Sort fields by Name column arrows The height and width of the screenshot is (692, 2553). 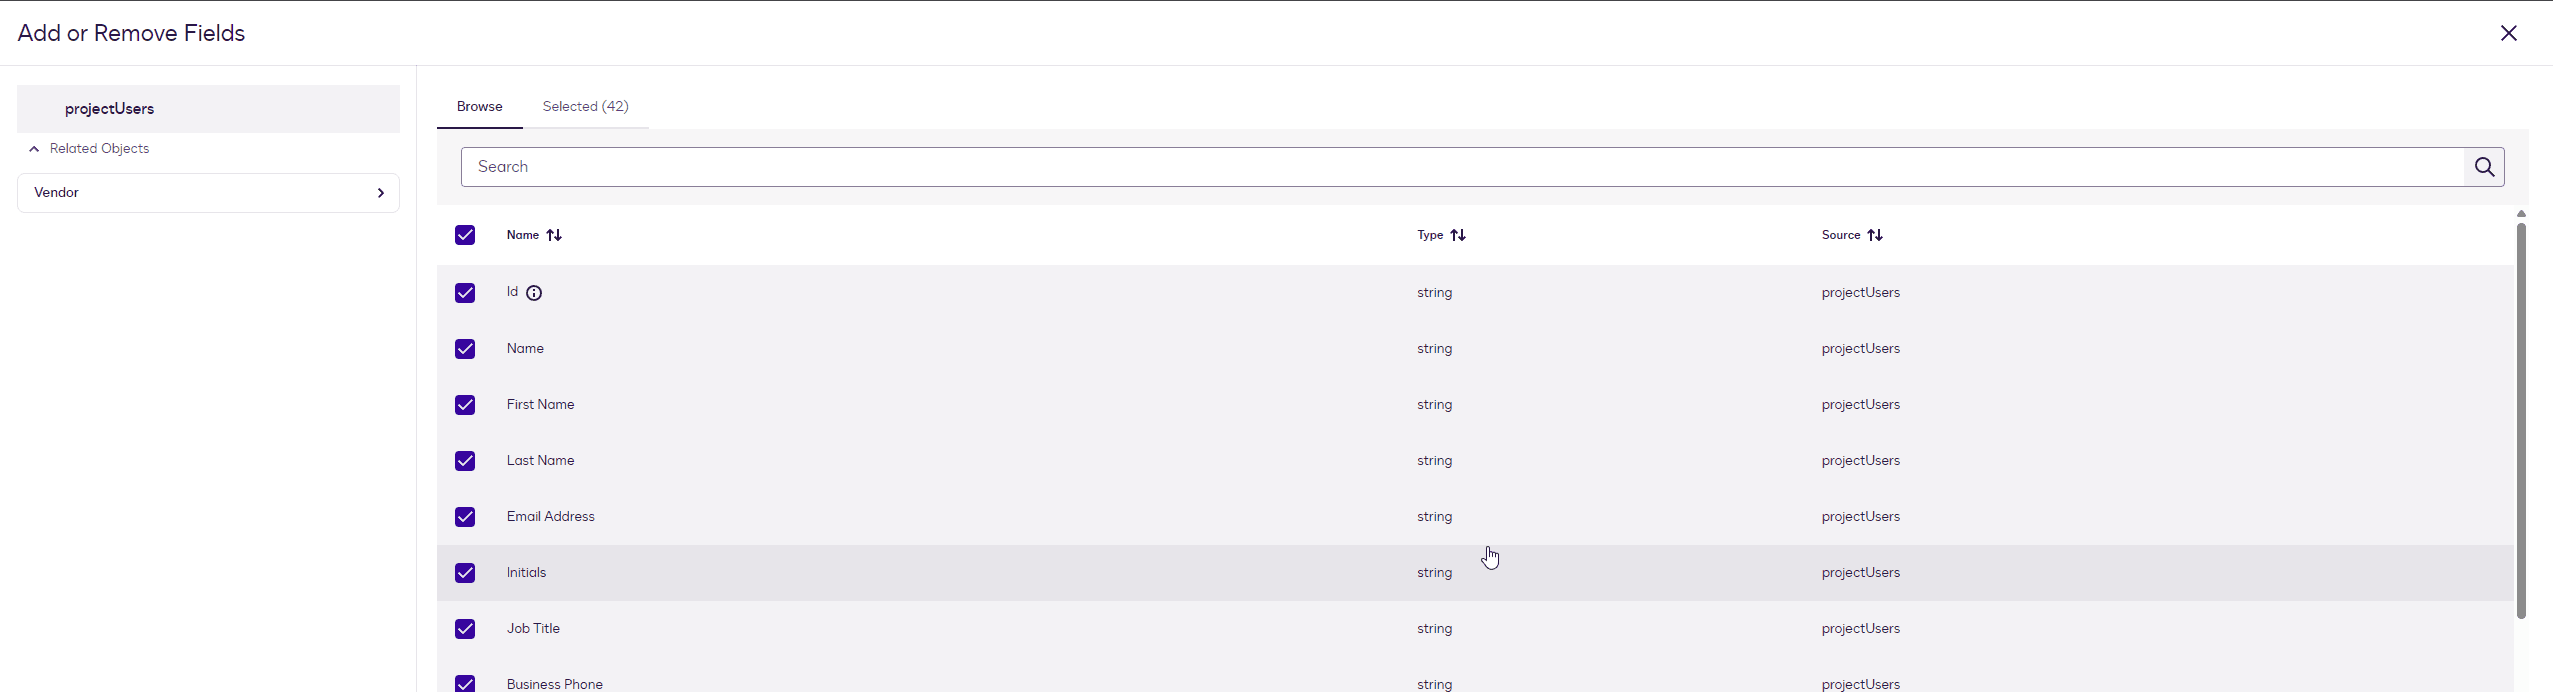pyautogui.click(x=554, y=235)
